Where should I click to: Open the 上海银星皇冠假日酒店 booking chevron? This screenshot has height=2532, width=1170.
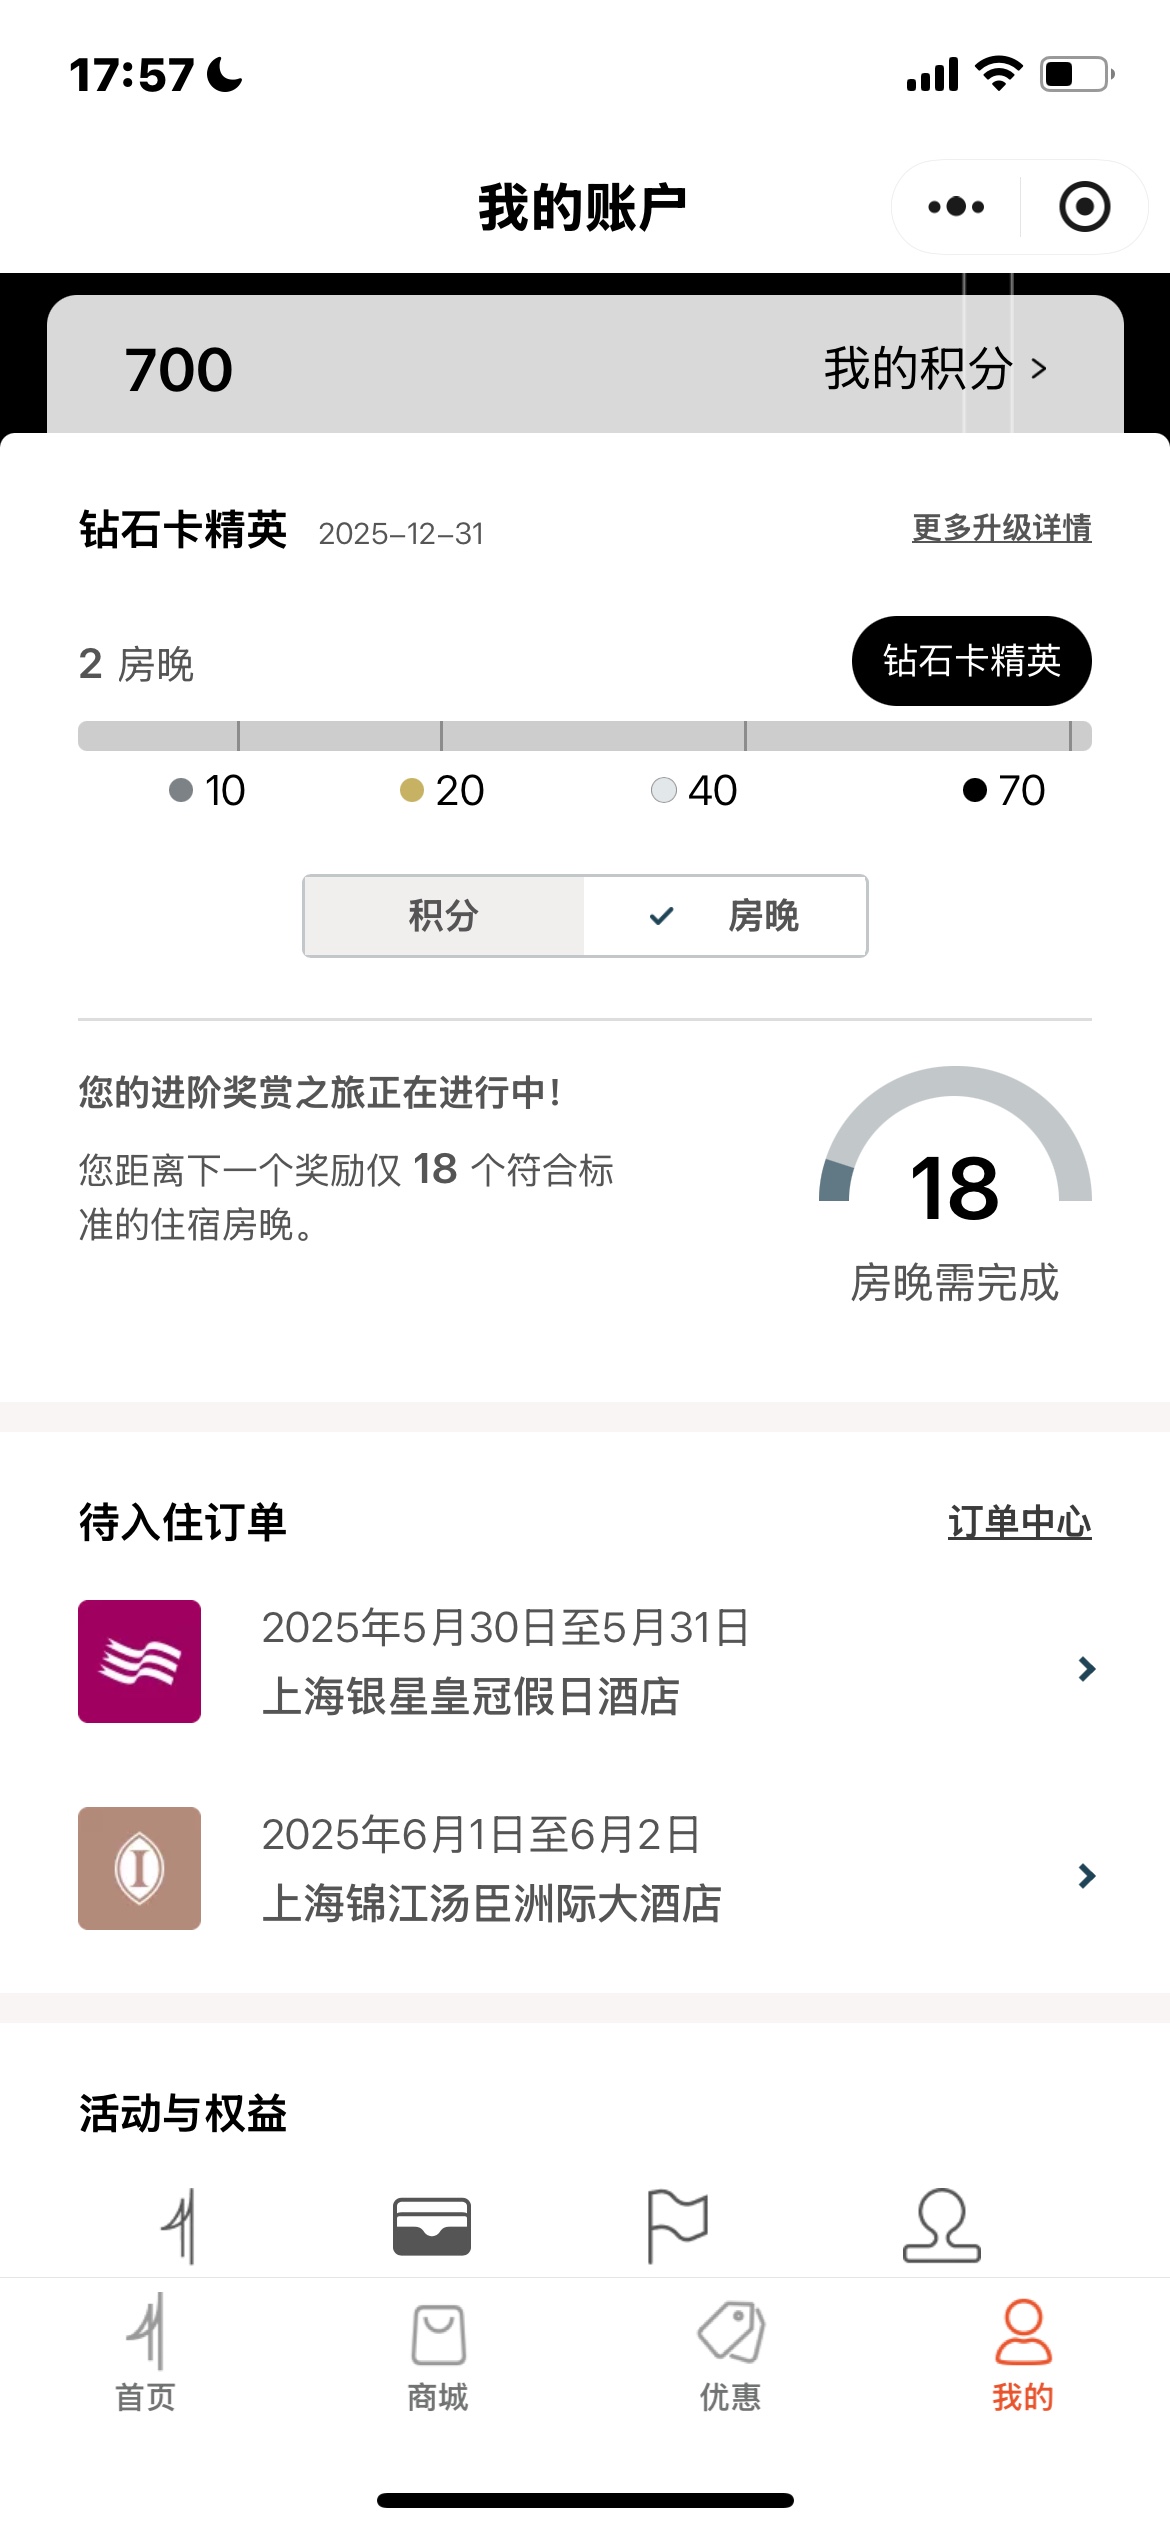click(1087, 1668)
